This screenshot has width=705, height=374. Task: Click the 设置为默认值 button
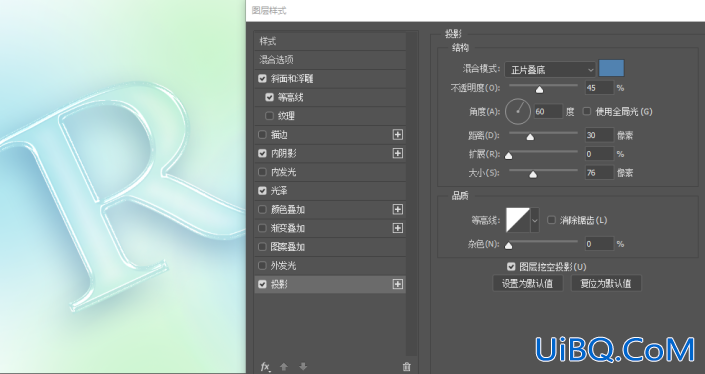pos(527,284)
